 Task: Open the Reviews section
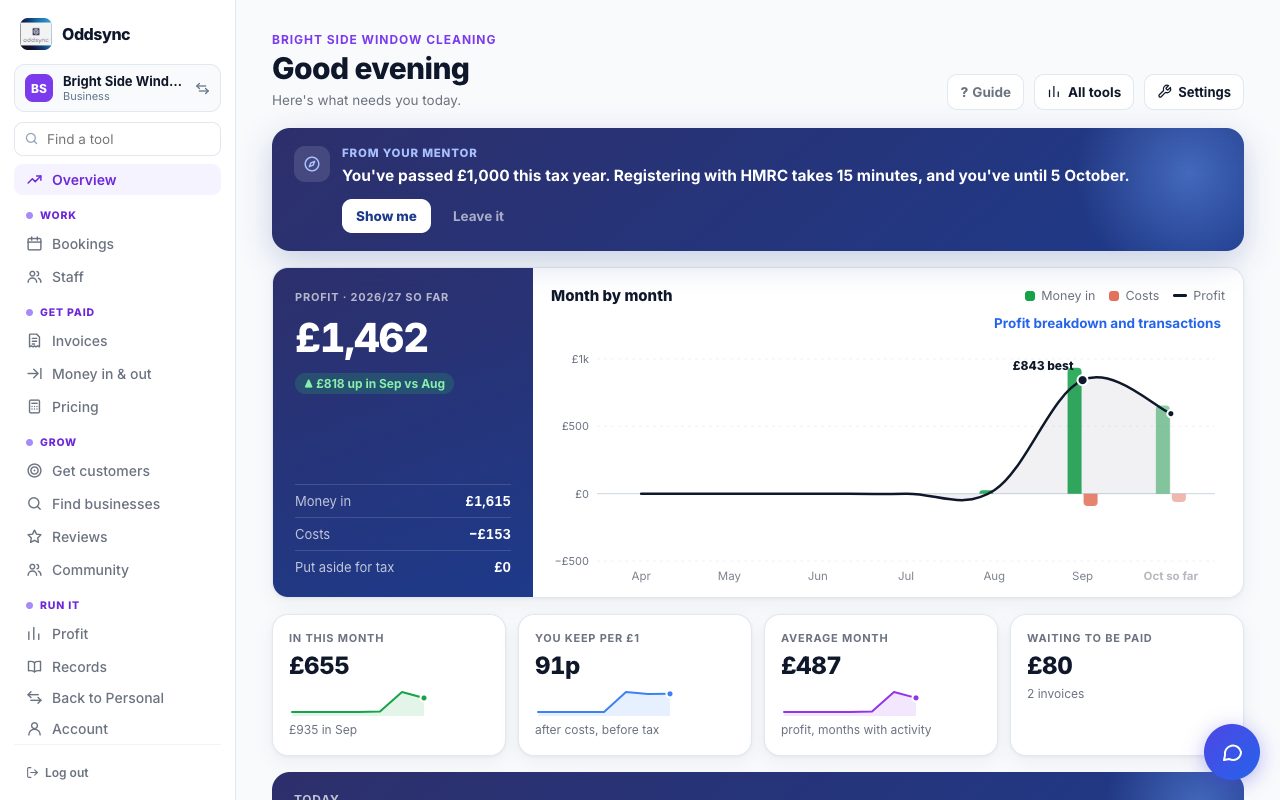(117, 537)
